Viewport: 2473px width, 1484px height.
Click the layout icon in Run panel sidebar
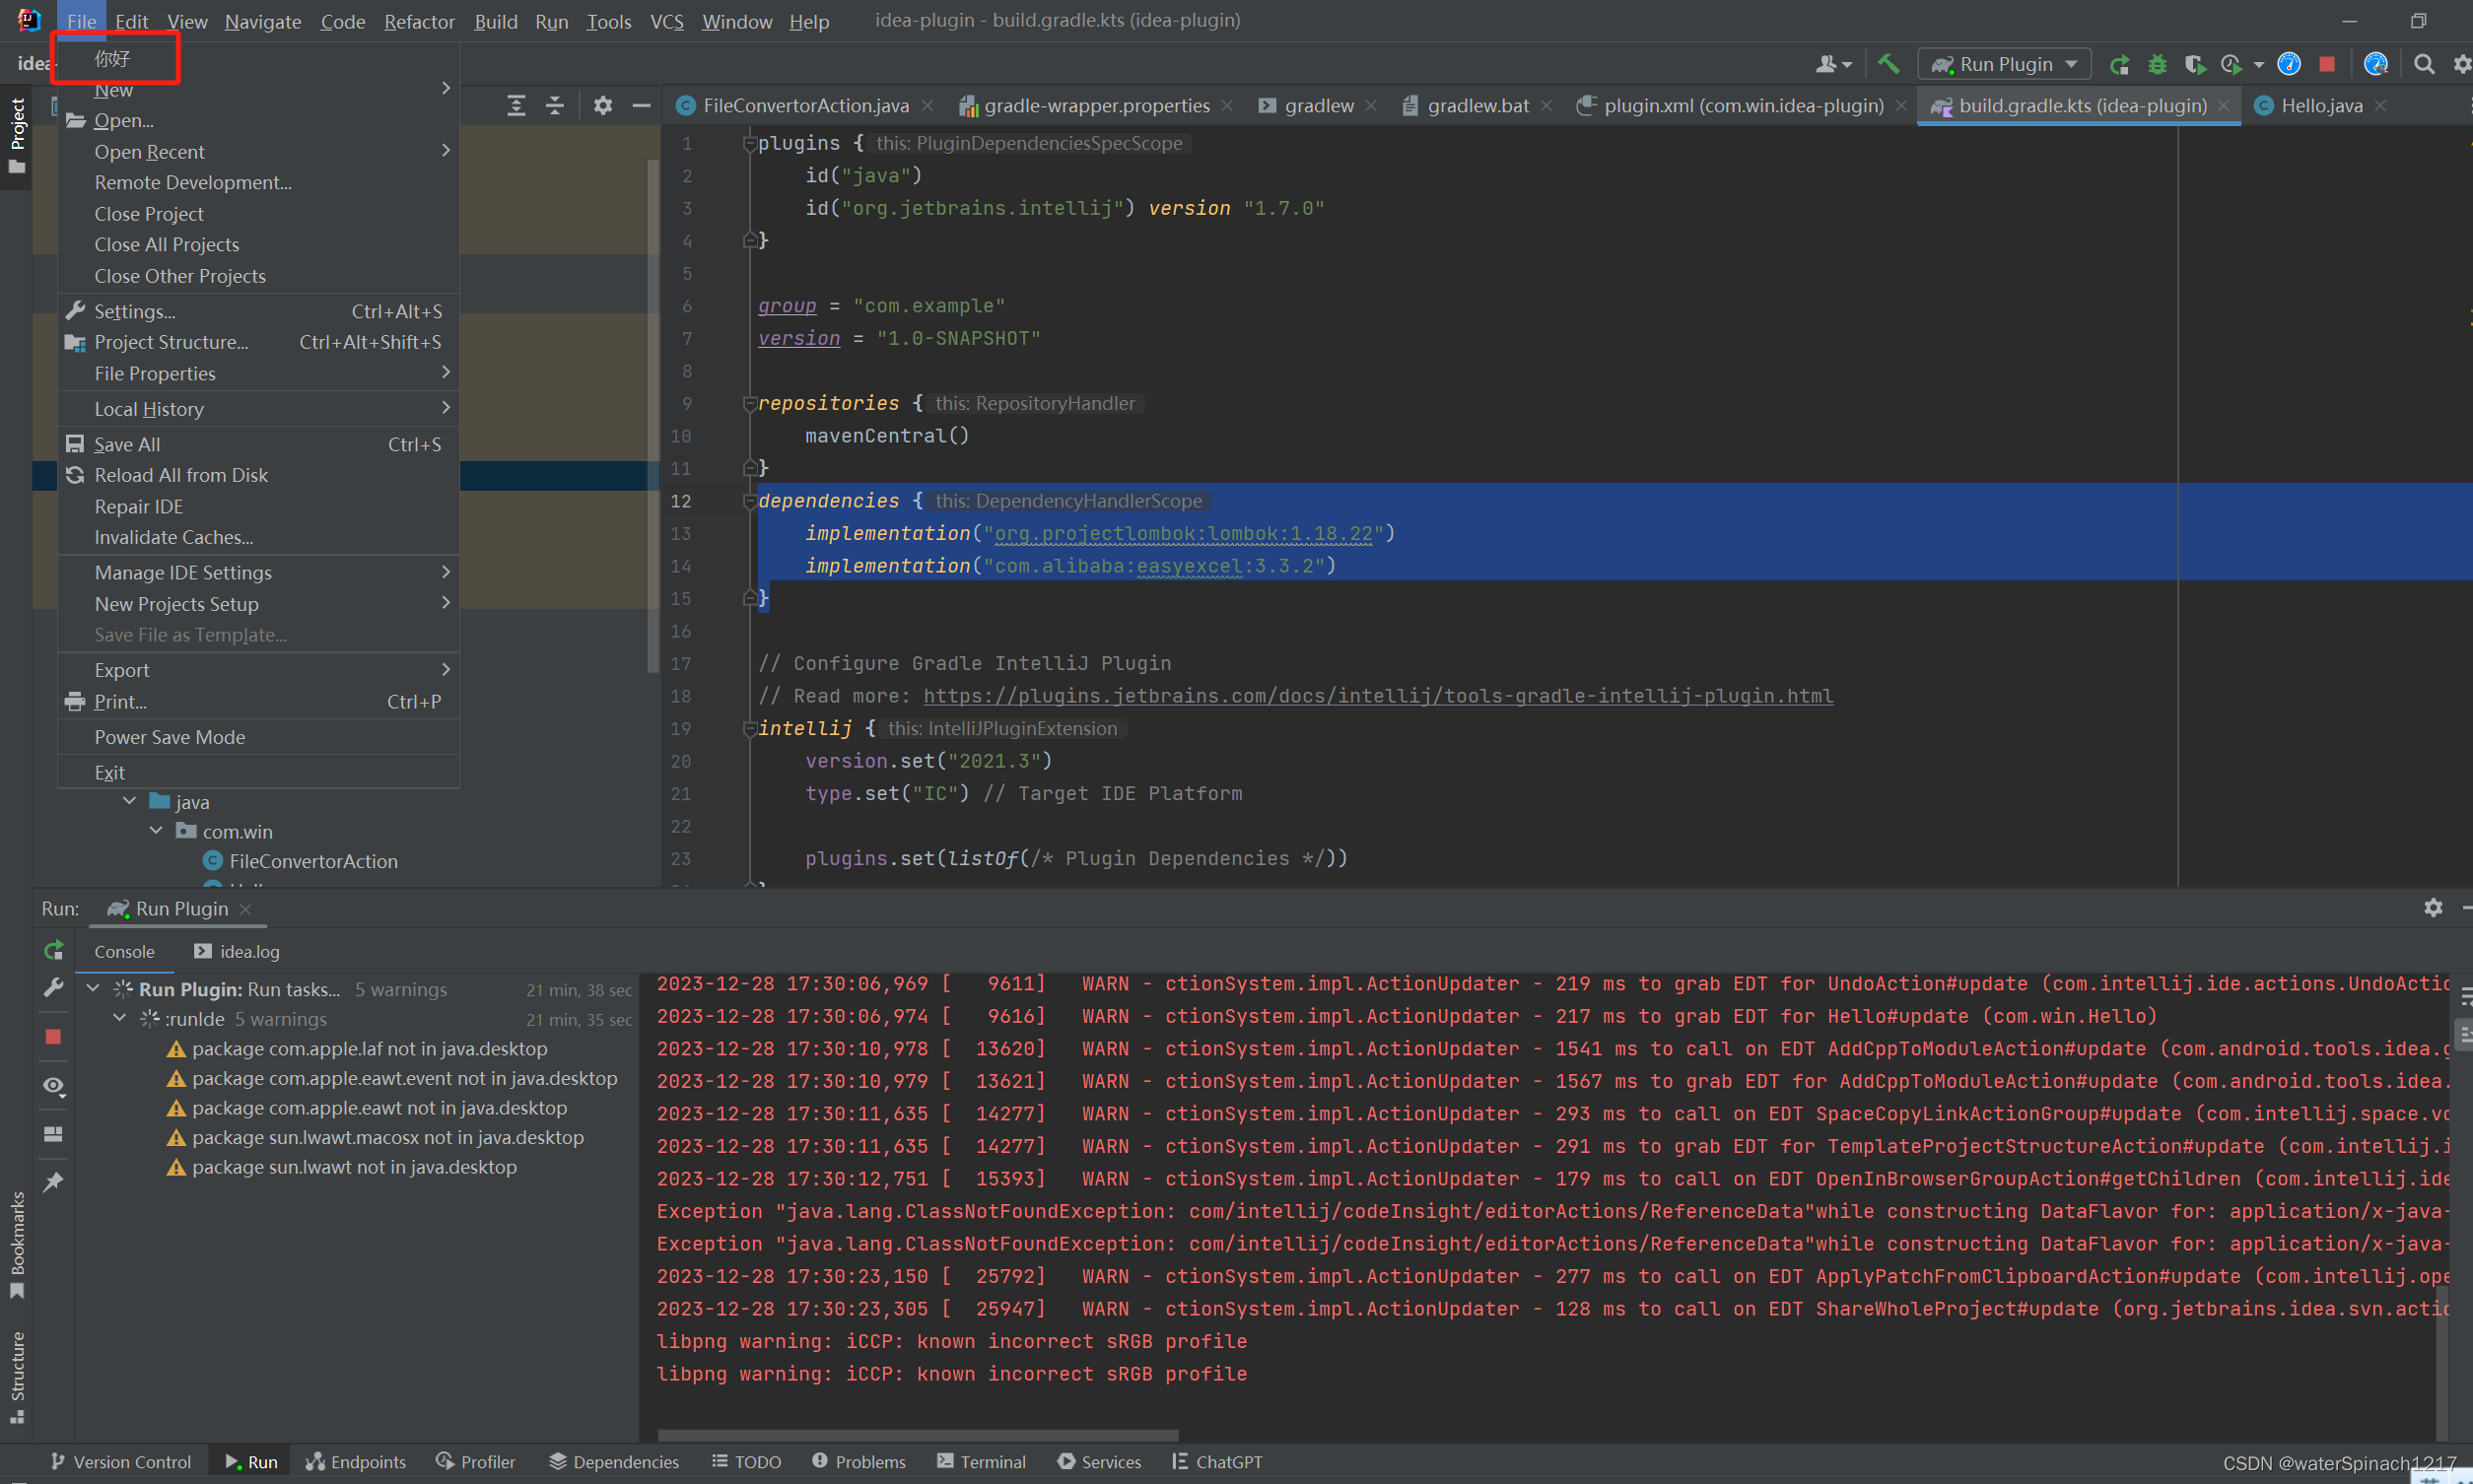click(x=54, y=1134)
